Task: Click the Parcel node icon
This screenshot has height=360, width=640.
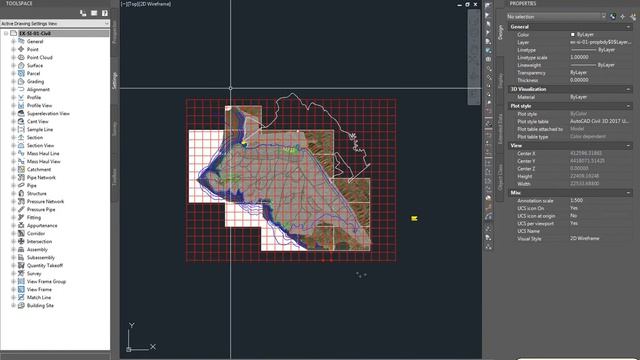Action: click(x=21, y=73)
